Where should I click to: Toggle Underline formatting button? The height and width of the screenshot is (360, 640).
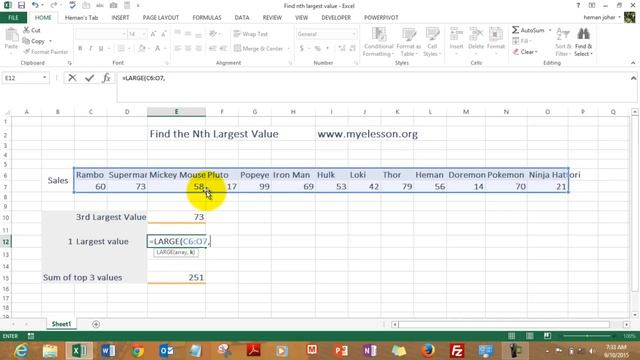(101, 49)
